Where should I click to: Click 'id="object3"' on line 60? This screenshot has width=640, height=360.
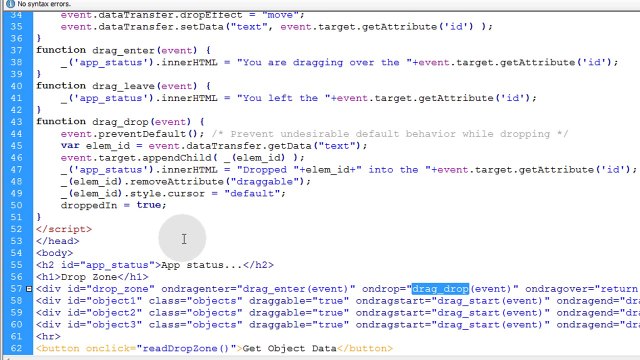101,325
